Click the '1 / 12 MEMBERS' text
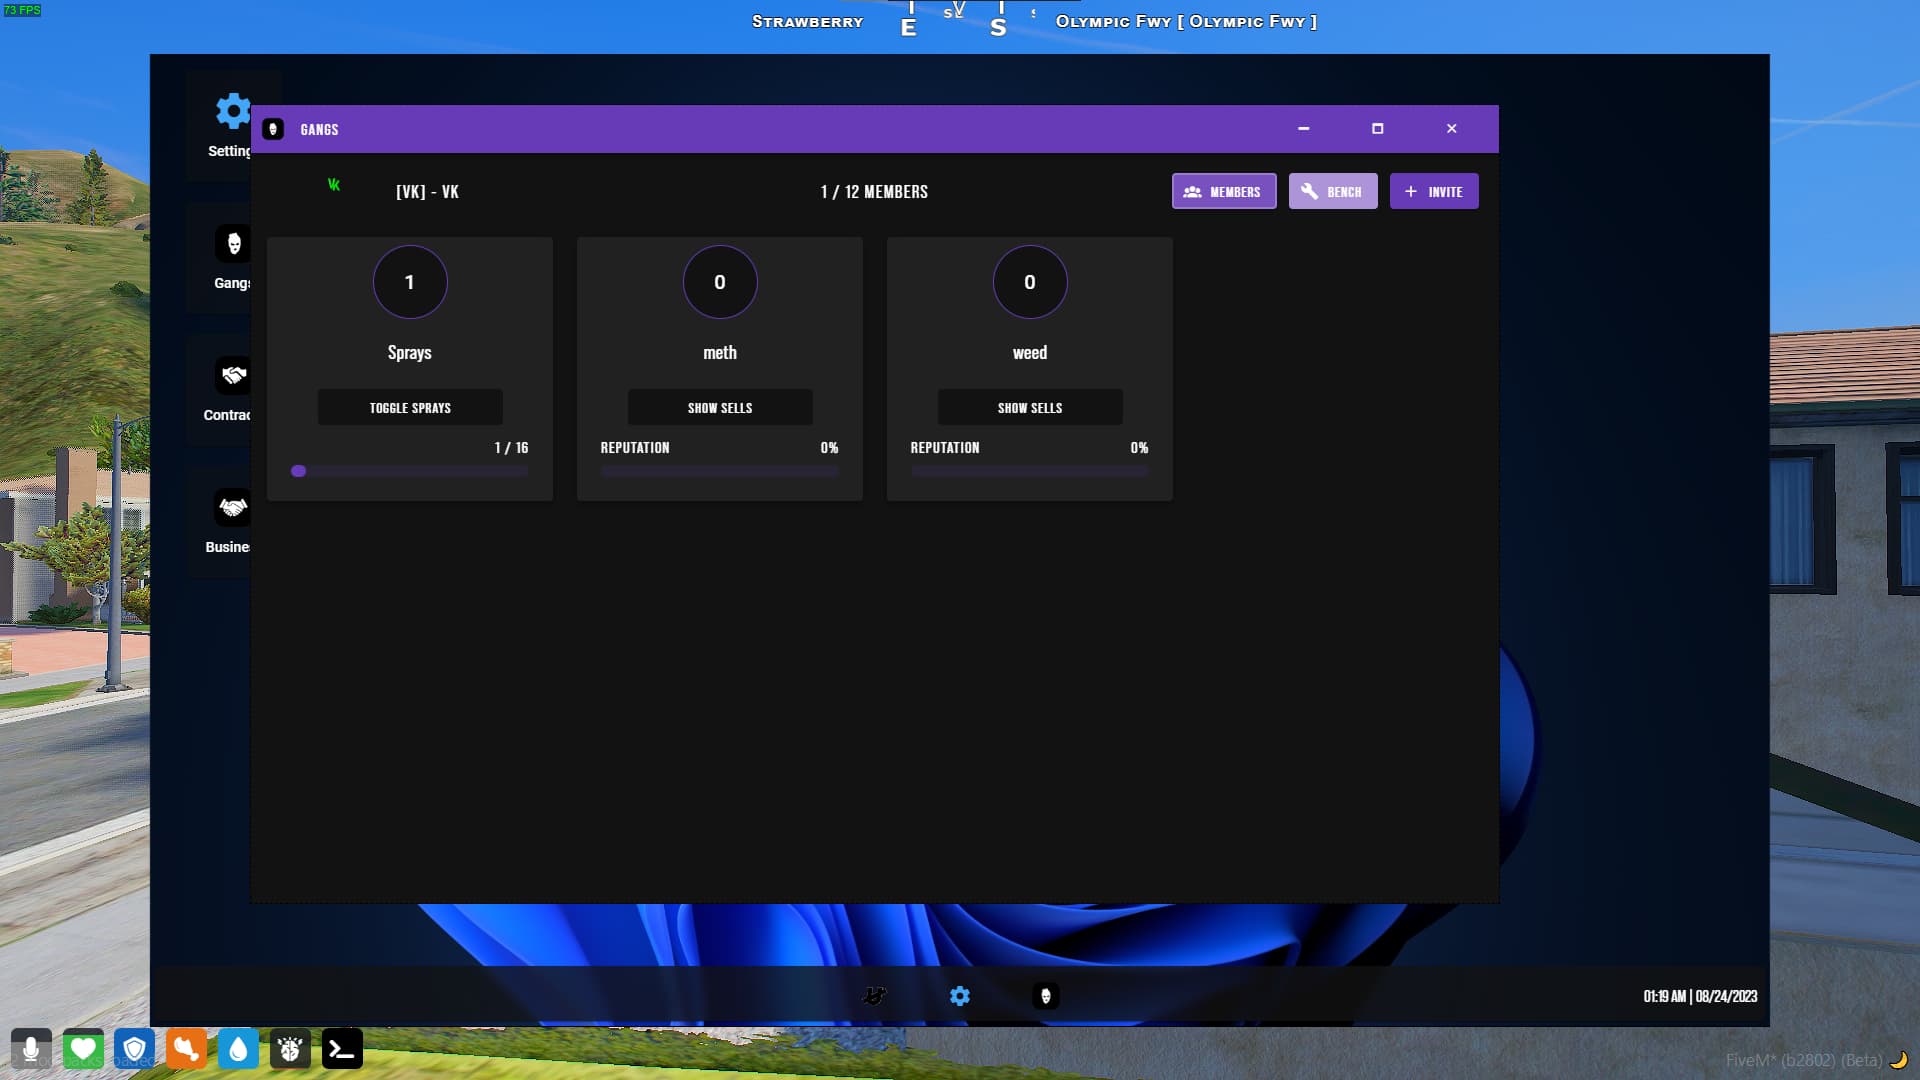 click(x=874, y=192)
